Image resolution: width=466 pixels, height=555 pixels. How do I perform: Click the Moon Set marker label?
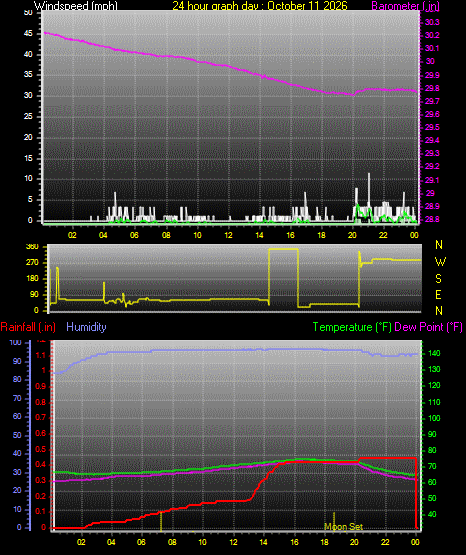click(344, 527)
